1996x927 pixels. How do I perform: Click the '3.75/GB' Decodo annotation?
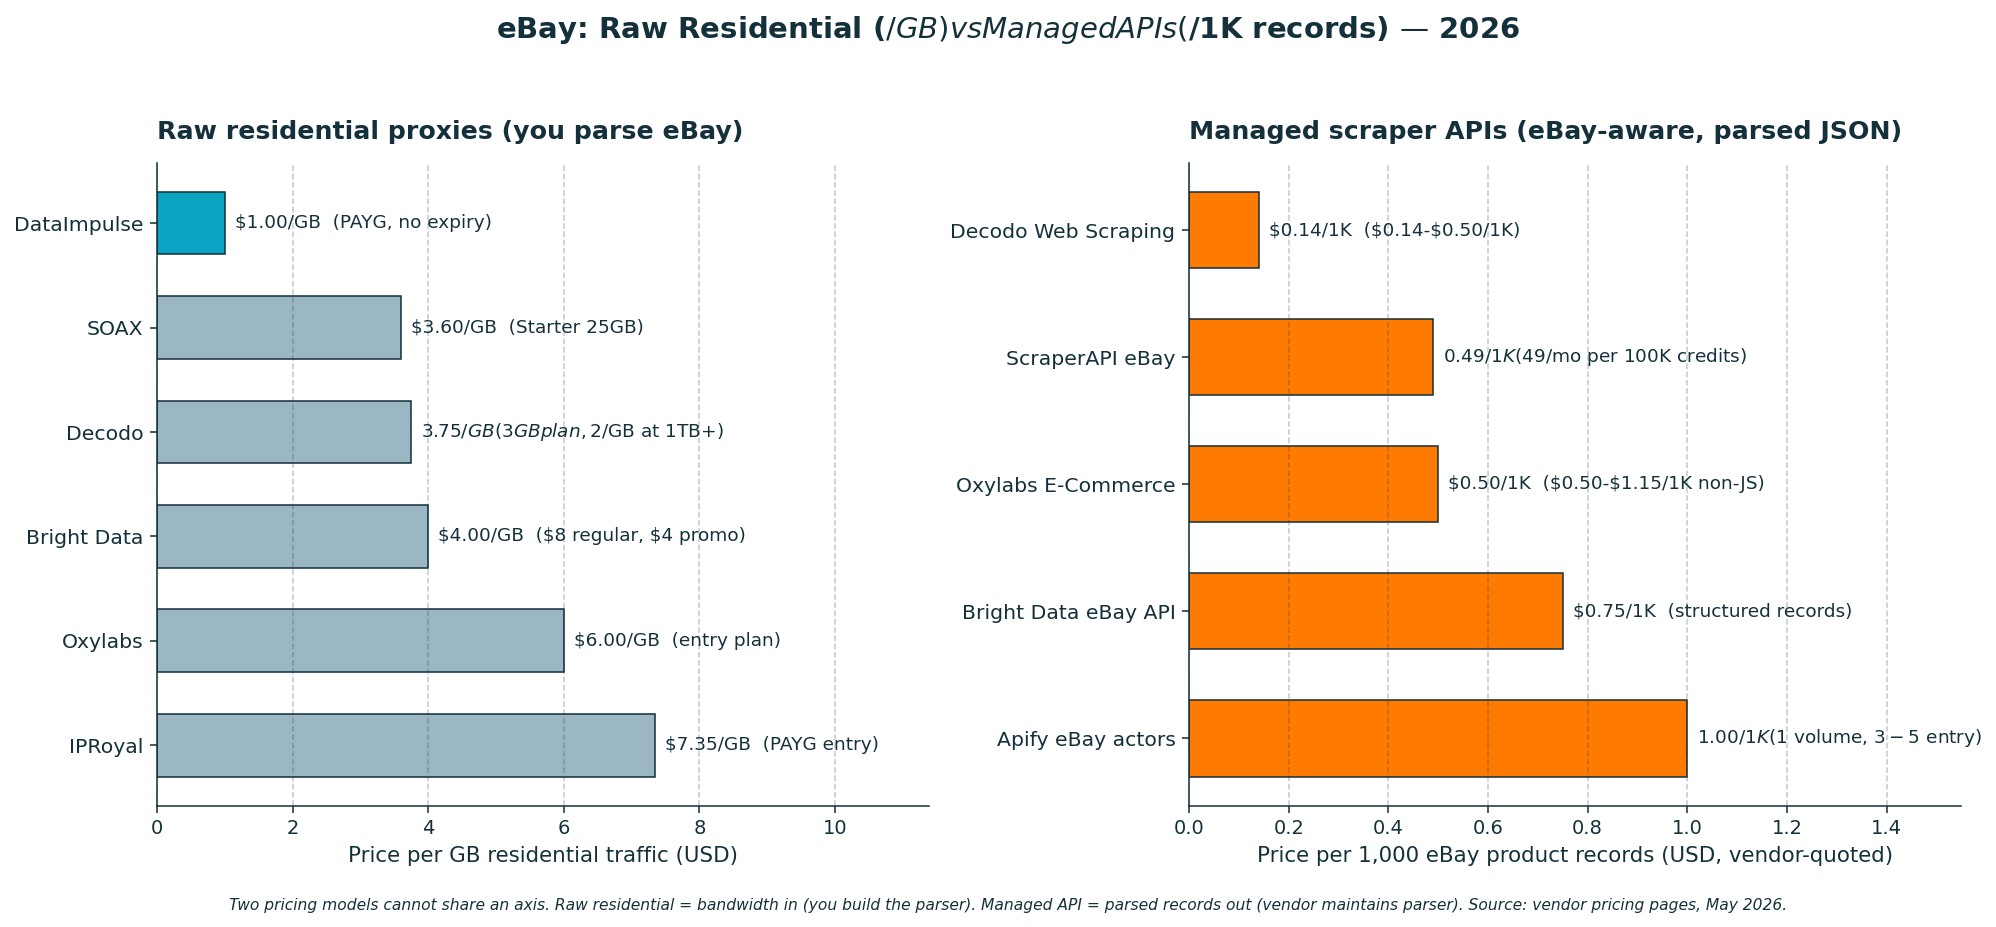(x=572, y=431)
